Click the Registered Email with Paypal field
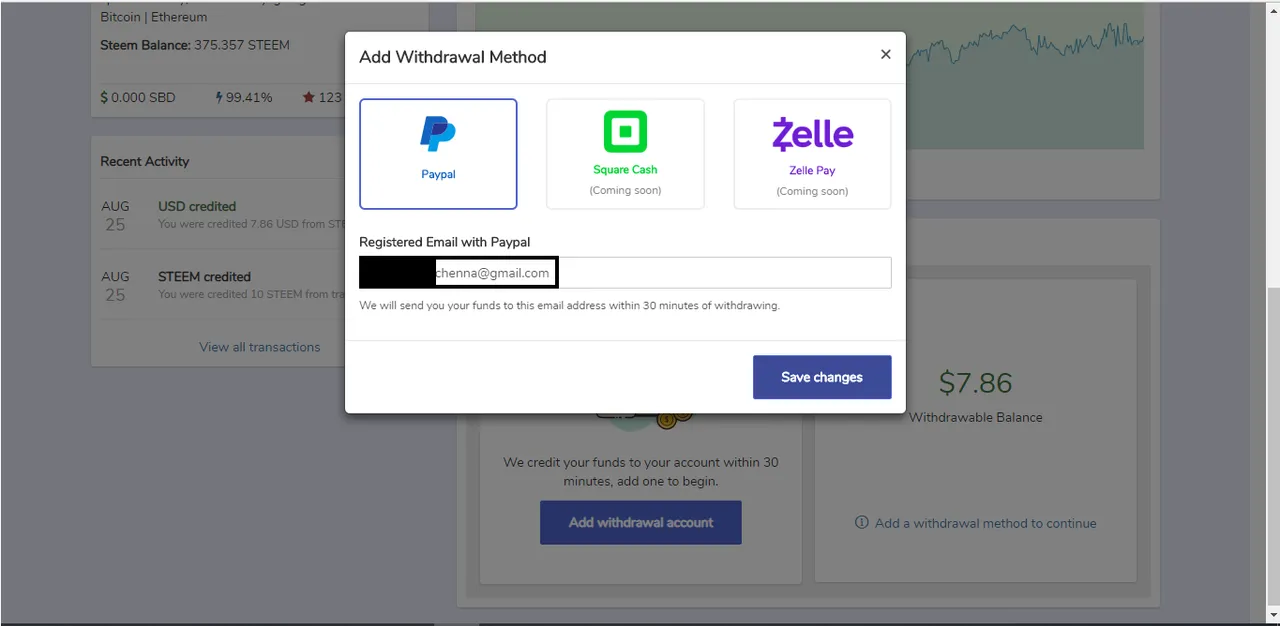Viewport: 1280px width, 626px height. [625, 273]
